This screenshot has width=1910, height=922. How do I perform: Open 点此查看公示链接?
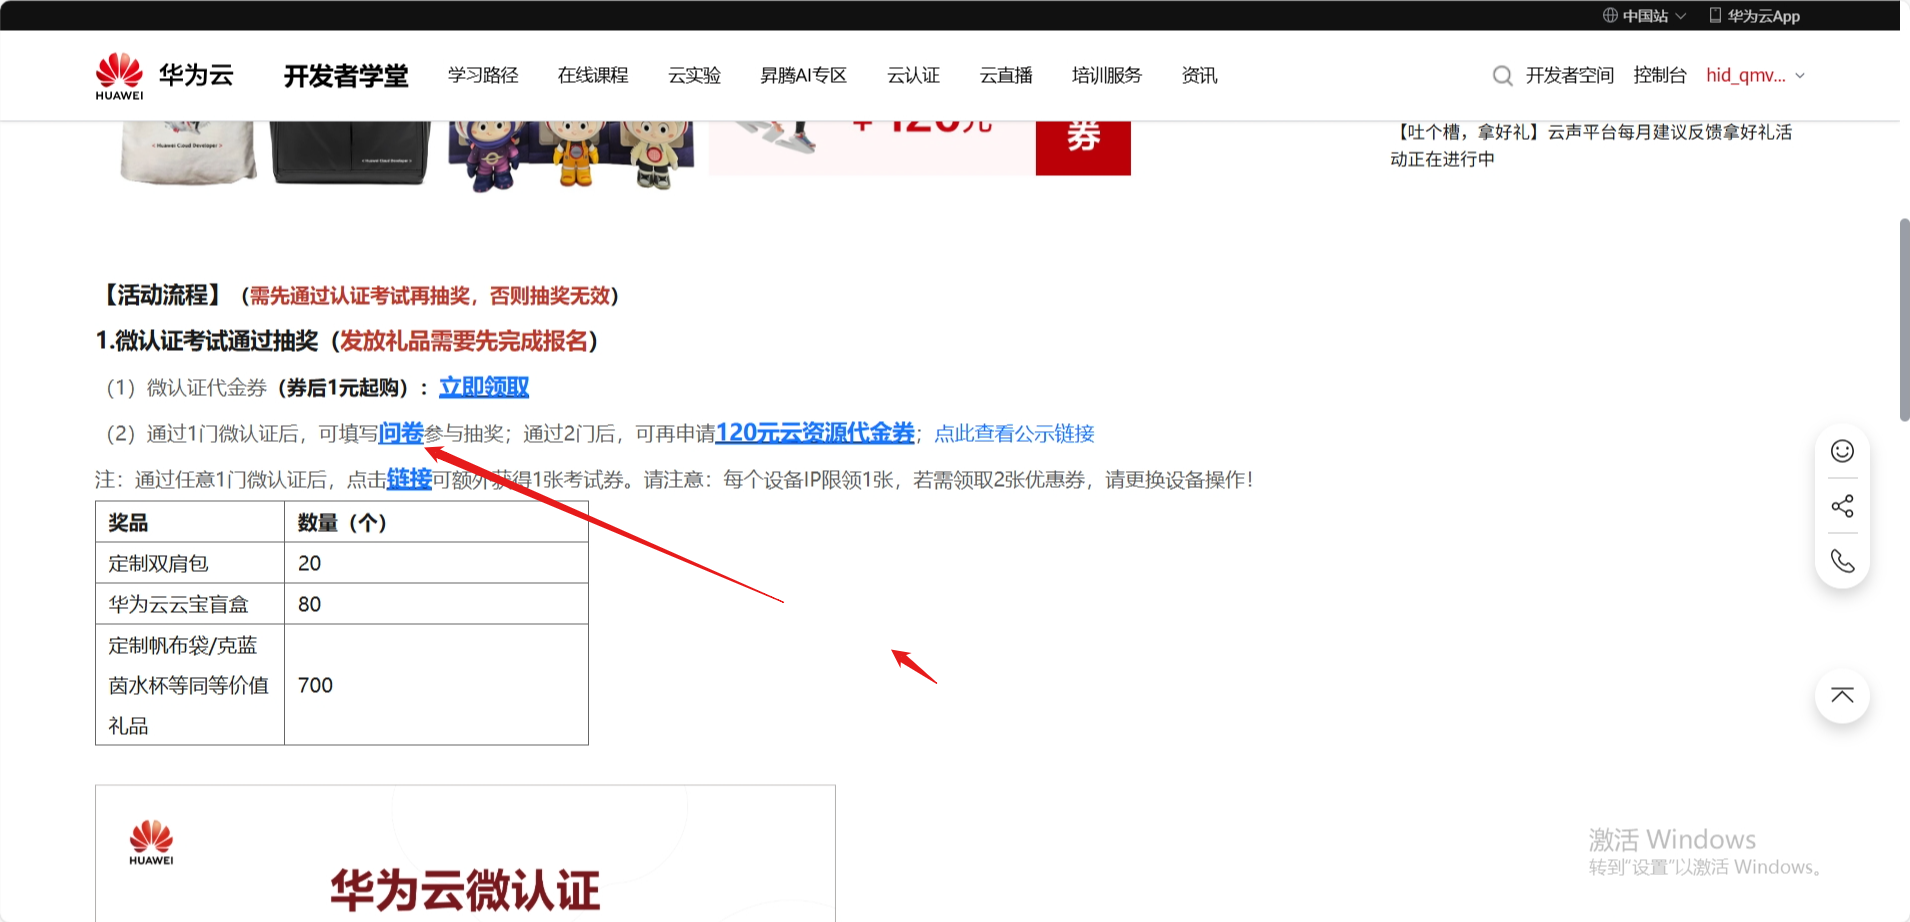1014,434
